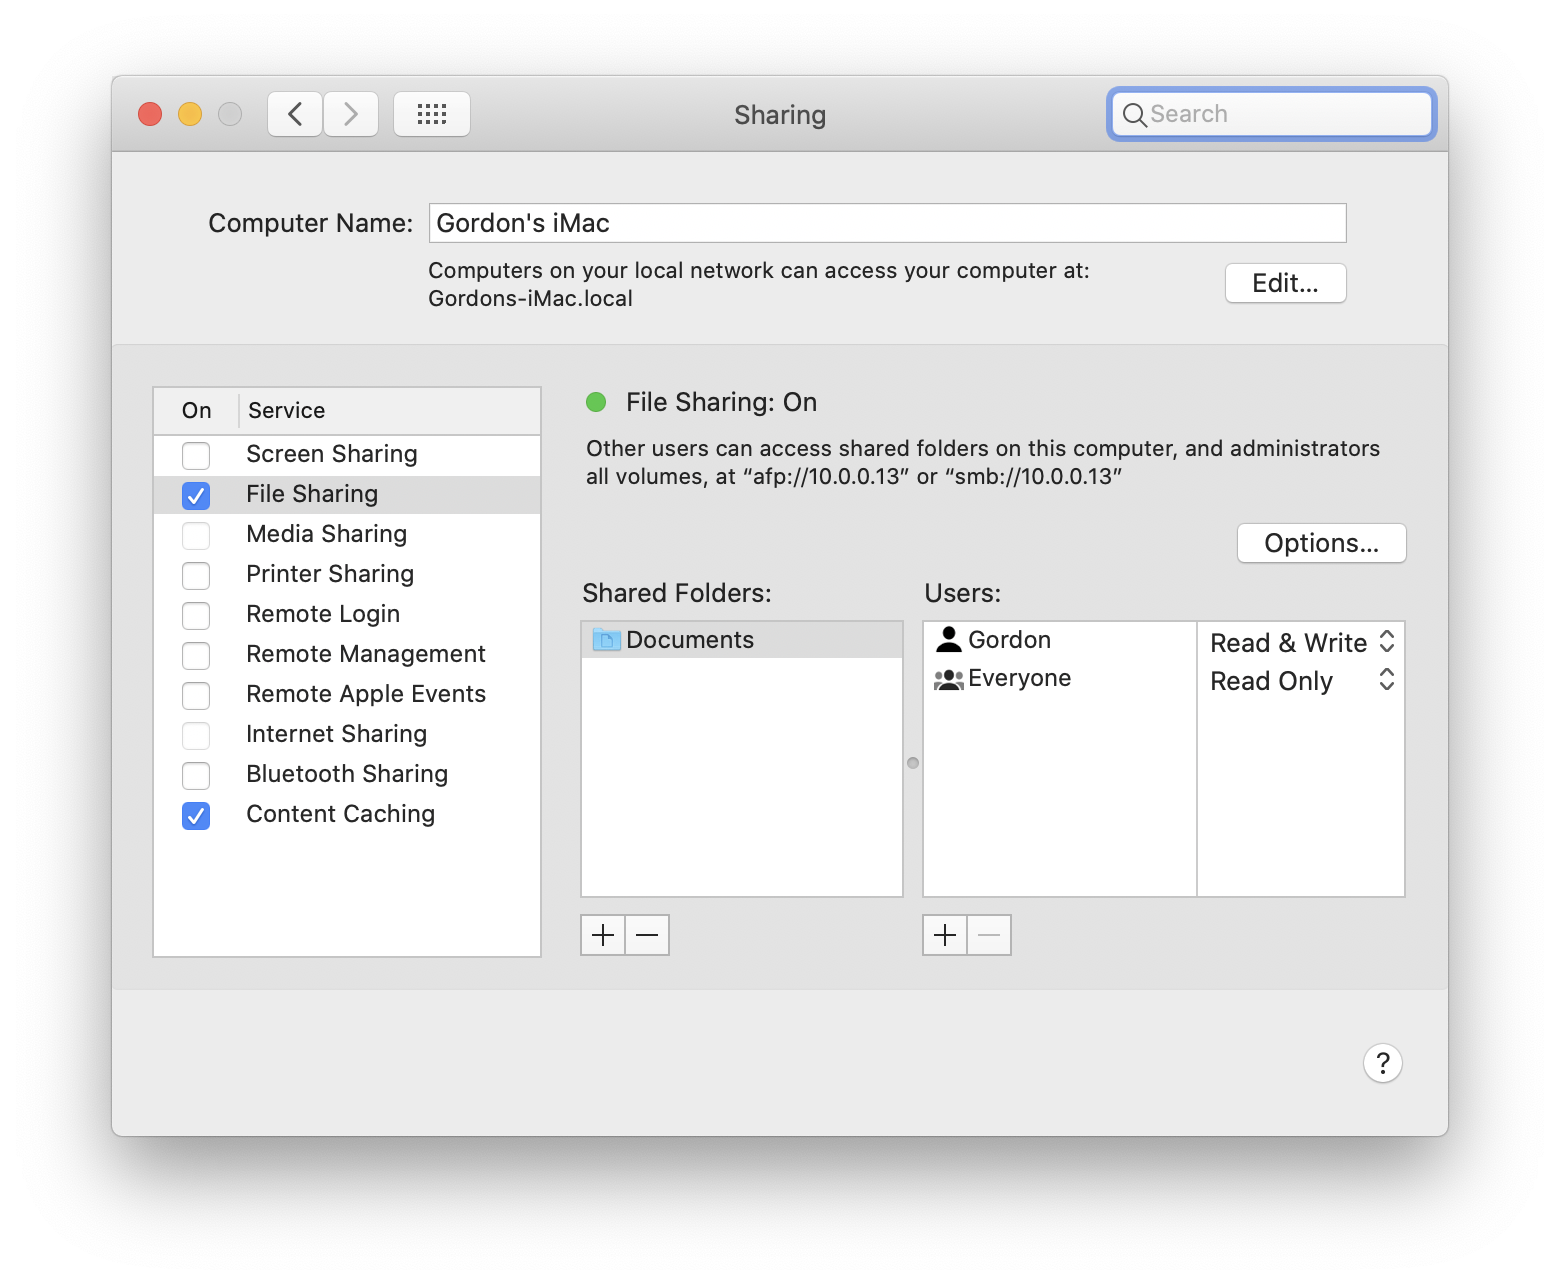This screenshot has height=1284, width=1560.
Task: Select Printer Sharing service row
Action: (347, 574)
